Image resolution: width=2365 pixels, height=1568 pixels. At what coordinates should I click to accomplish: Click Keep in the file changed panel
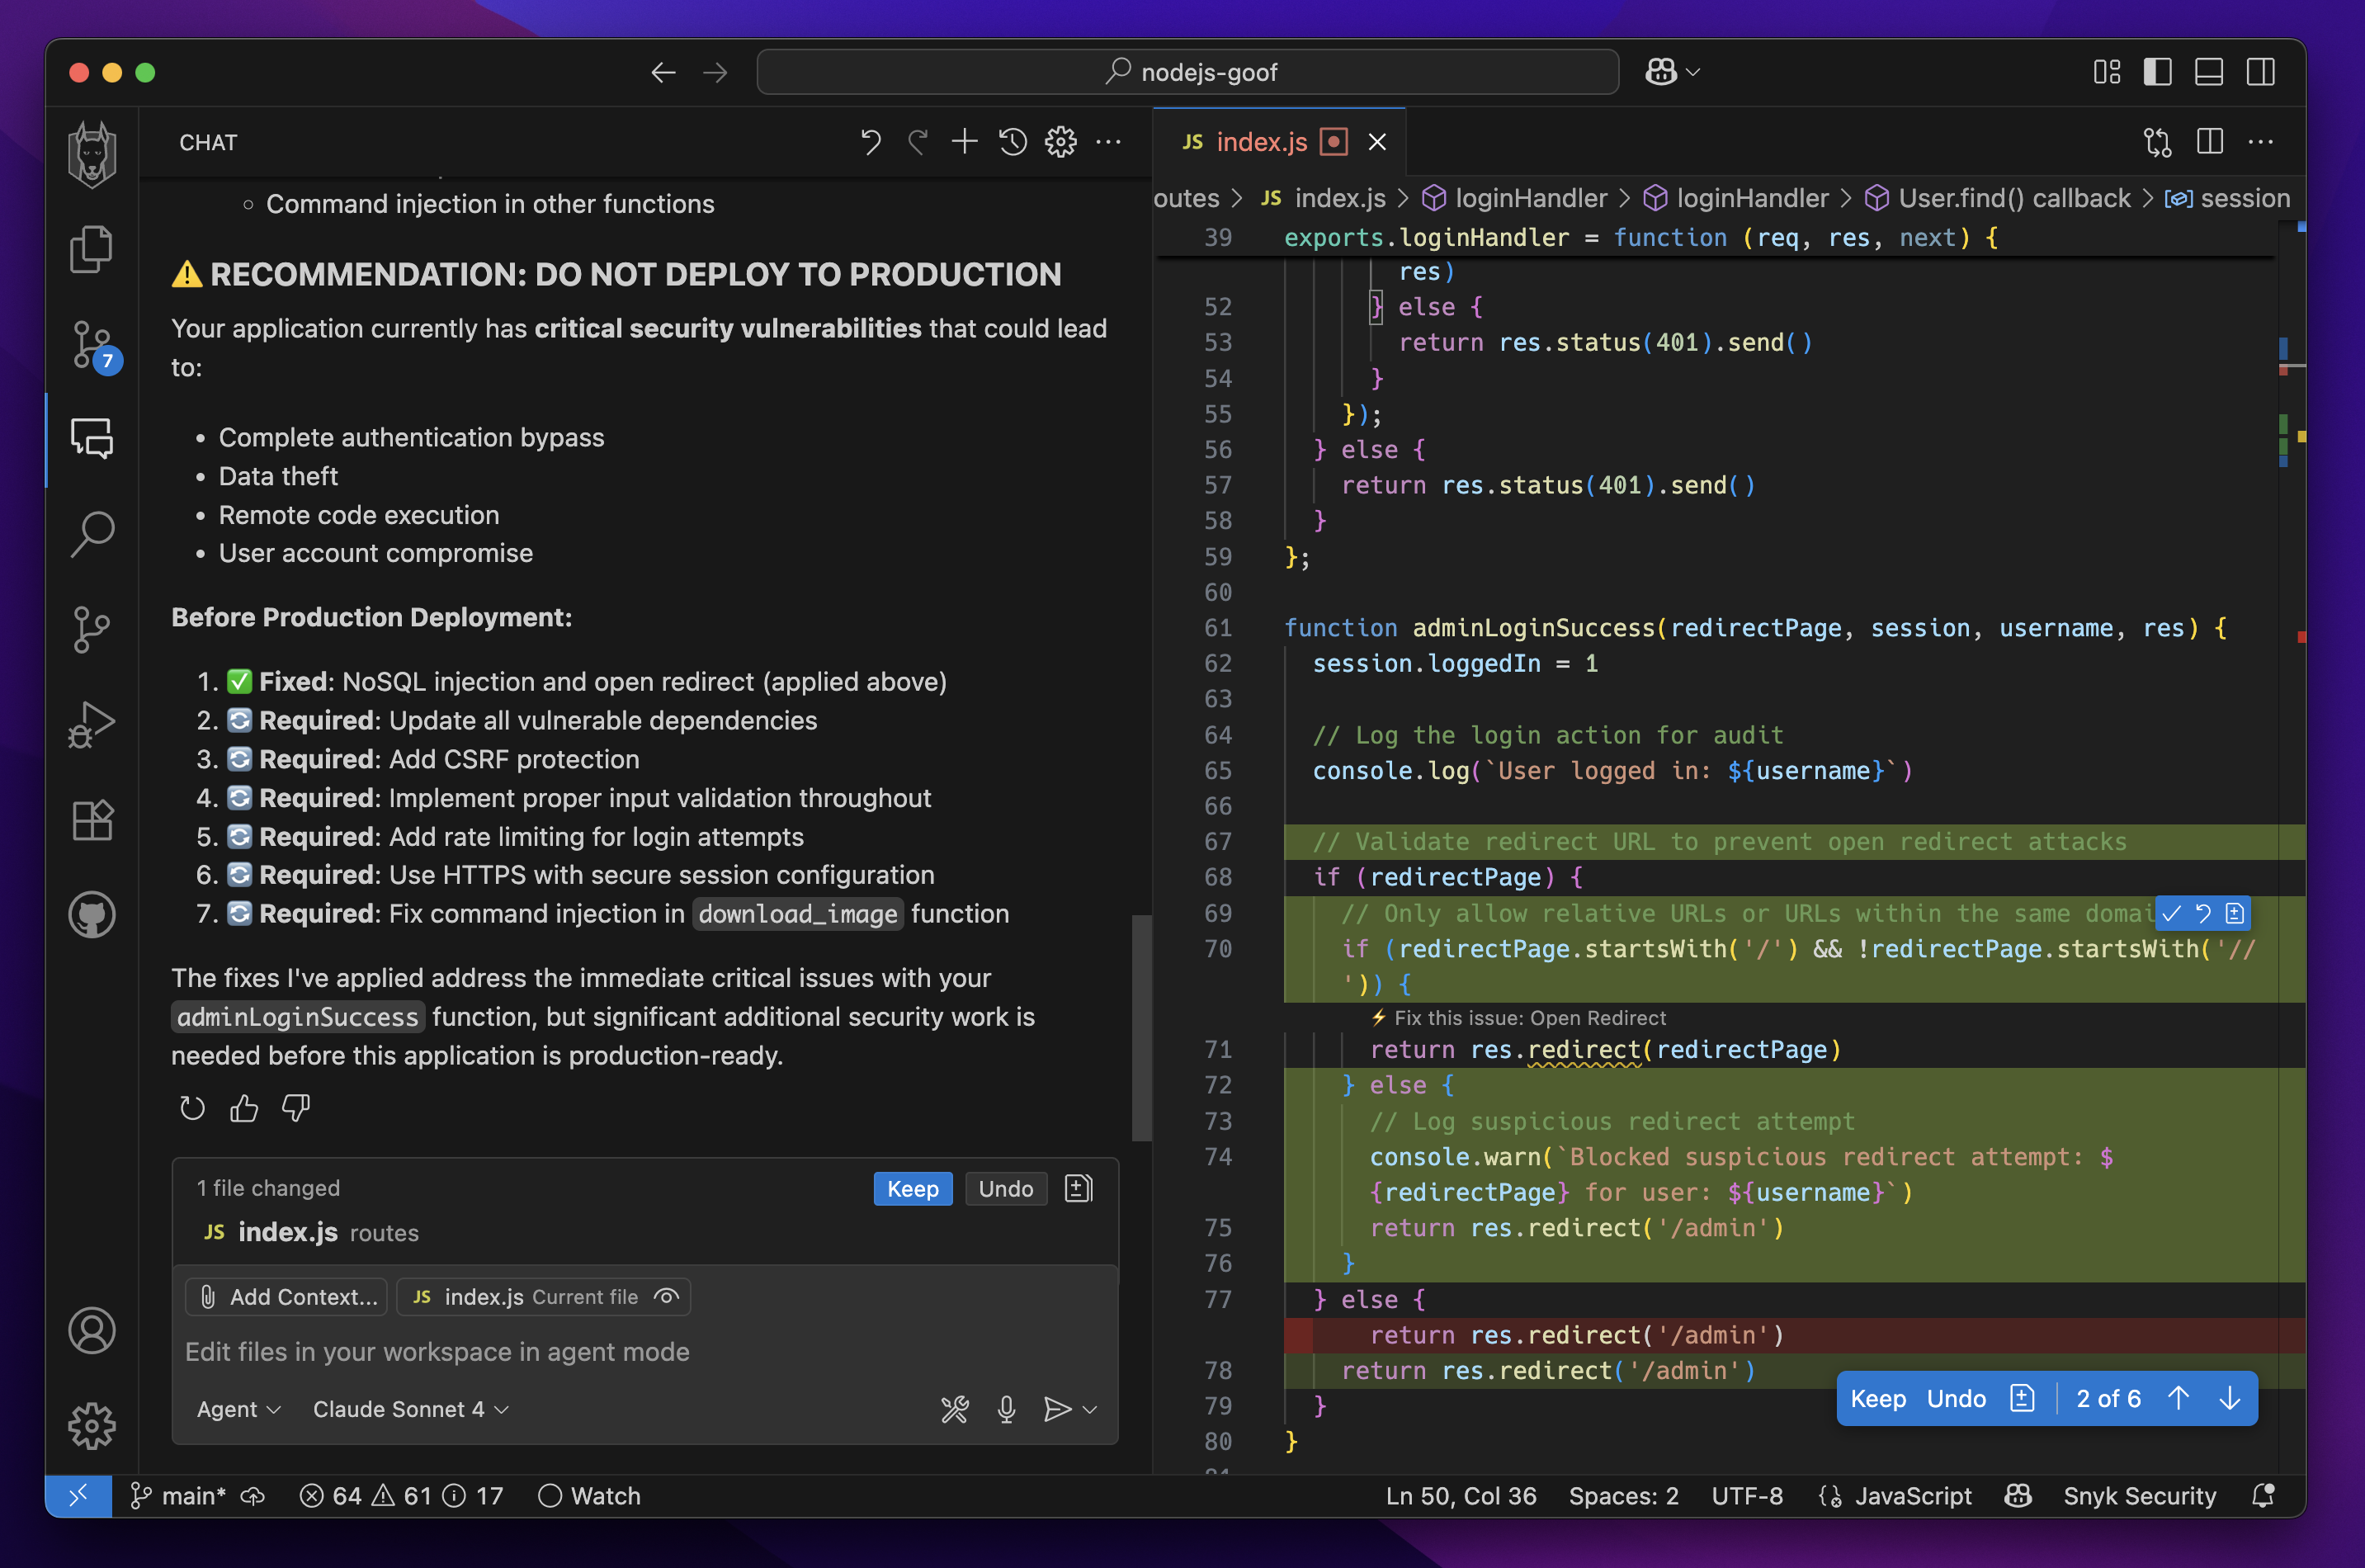click(x=912, y=1188)
